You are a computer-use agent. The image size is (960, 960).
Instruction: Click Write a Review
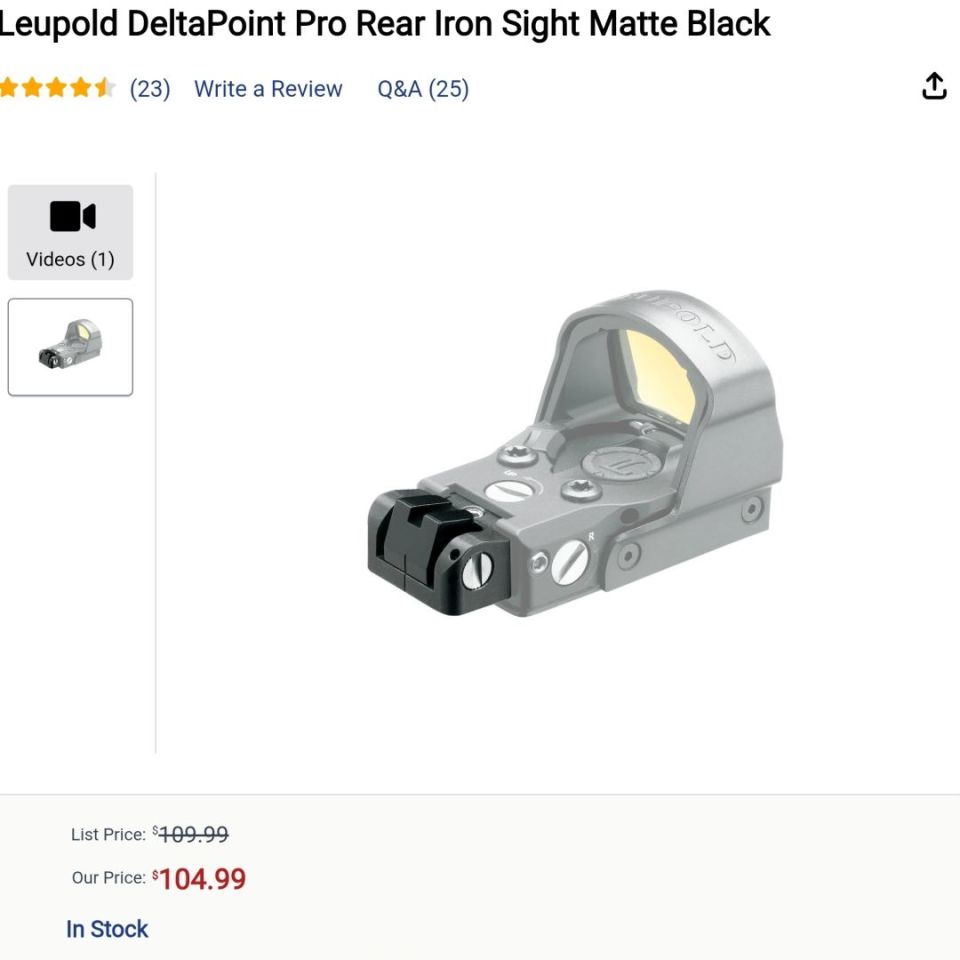click(x=268, y=88)
